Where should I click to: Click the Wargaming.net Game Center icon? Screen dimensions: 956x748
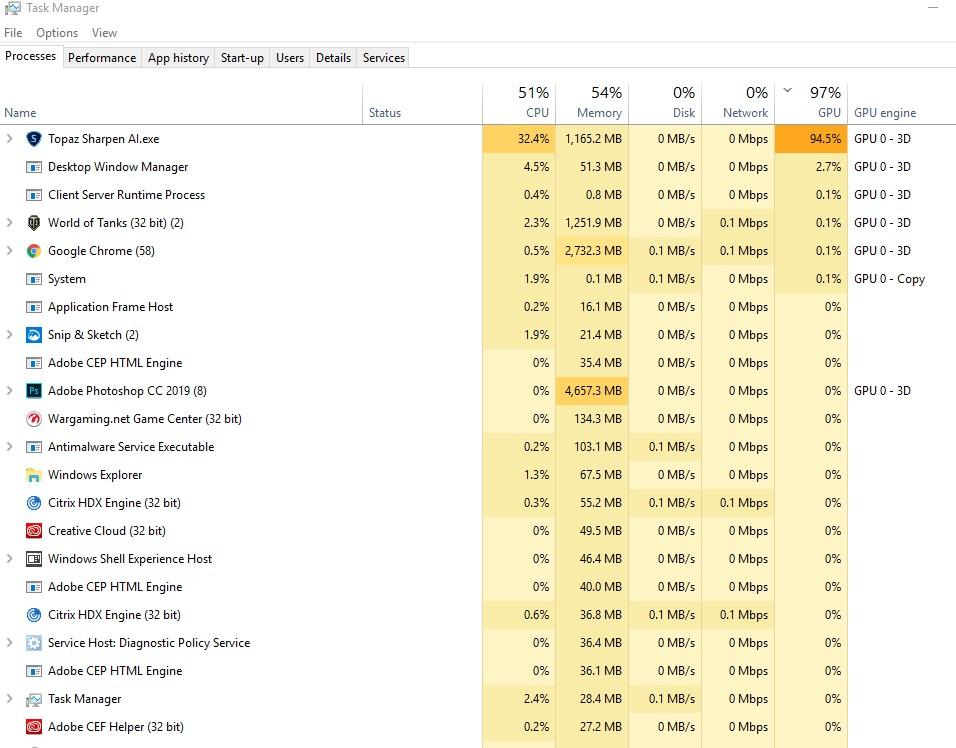[34, 419]
